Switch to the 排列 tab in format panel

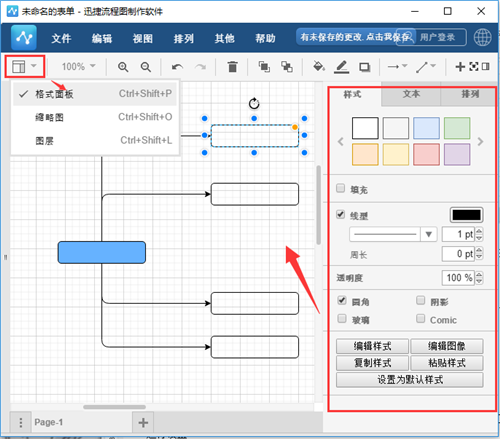click(469, 94)
